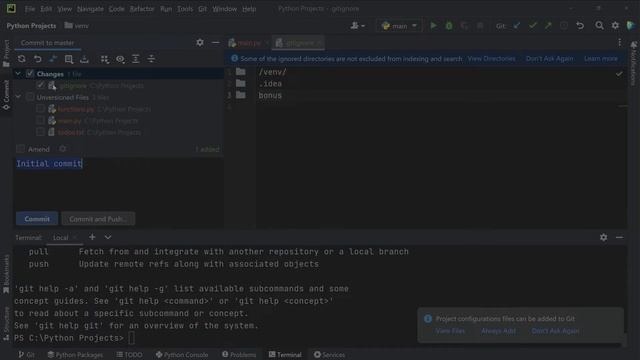This screenshot has height=360, width=640.
Task: Open the Group By icon in Commit toolbar
Action: (105, 59)
